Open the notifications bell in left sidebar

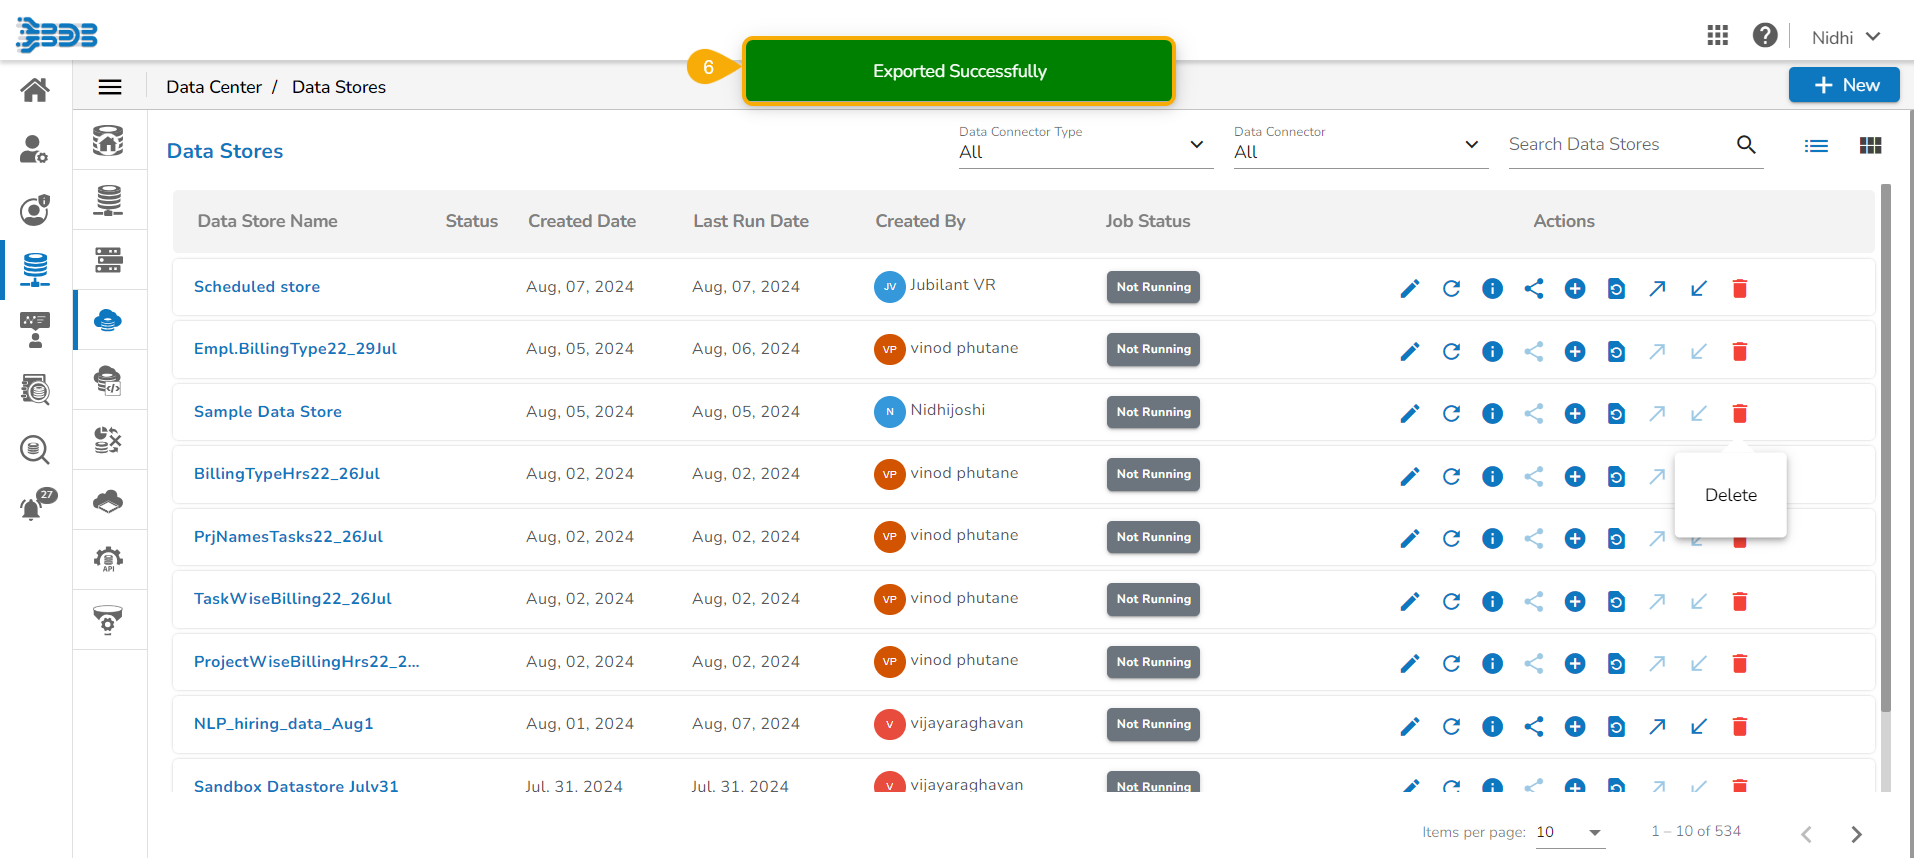(33, 507)
